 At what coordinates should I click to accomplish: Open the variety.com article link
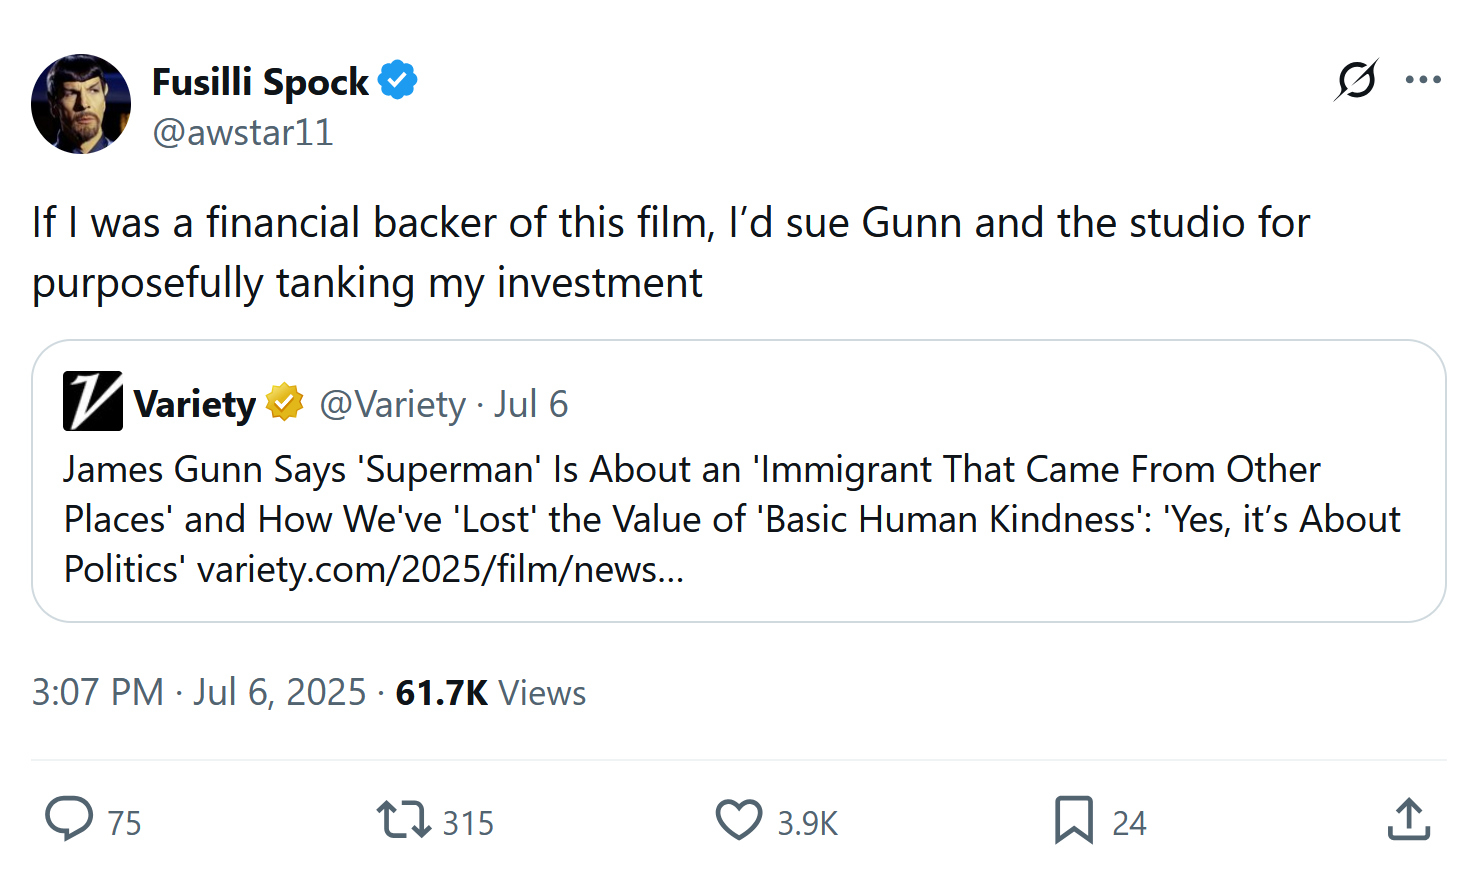(440, 570)
